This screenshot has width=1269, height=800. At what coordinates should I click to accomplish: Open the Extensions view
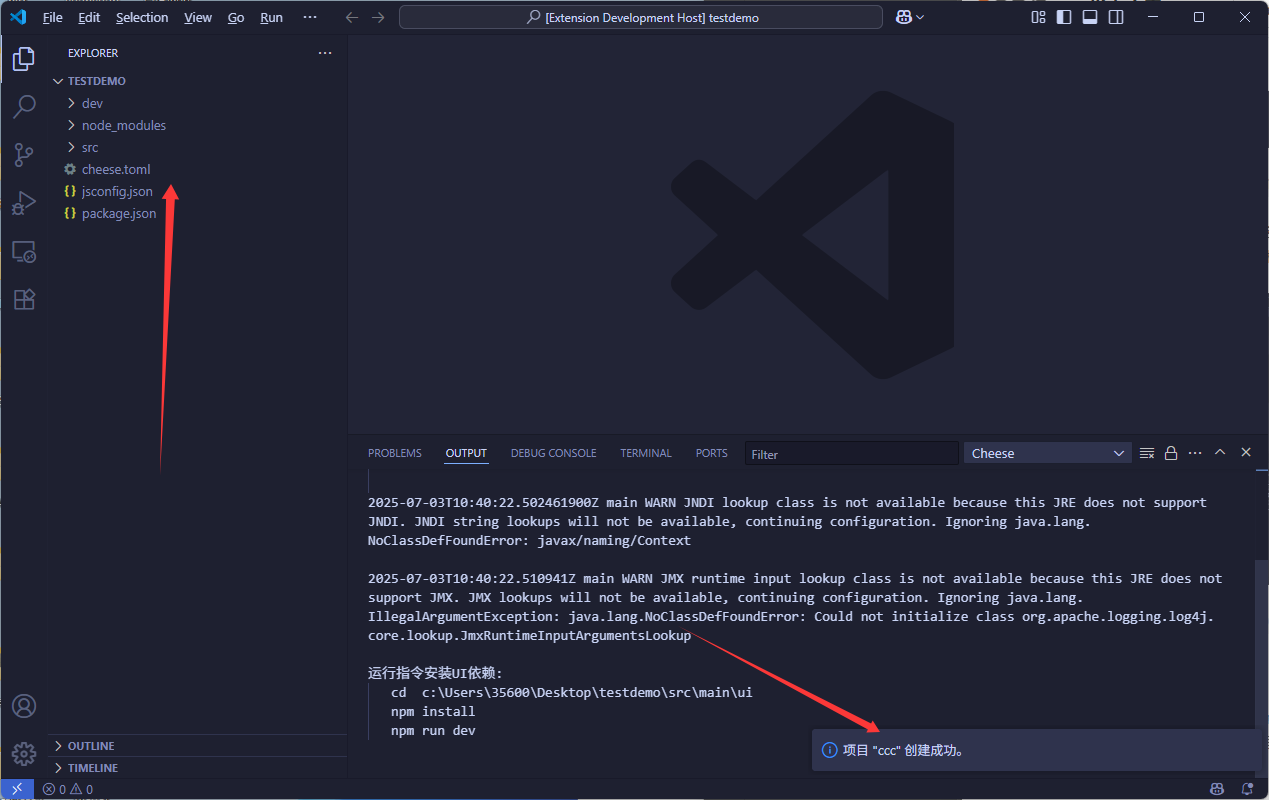coord(24,299)
